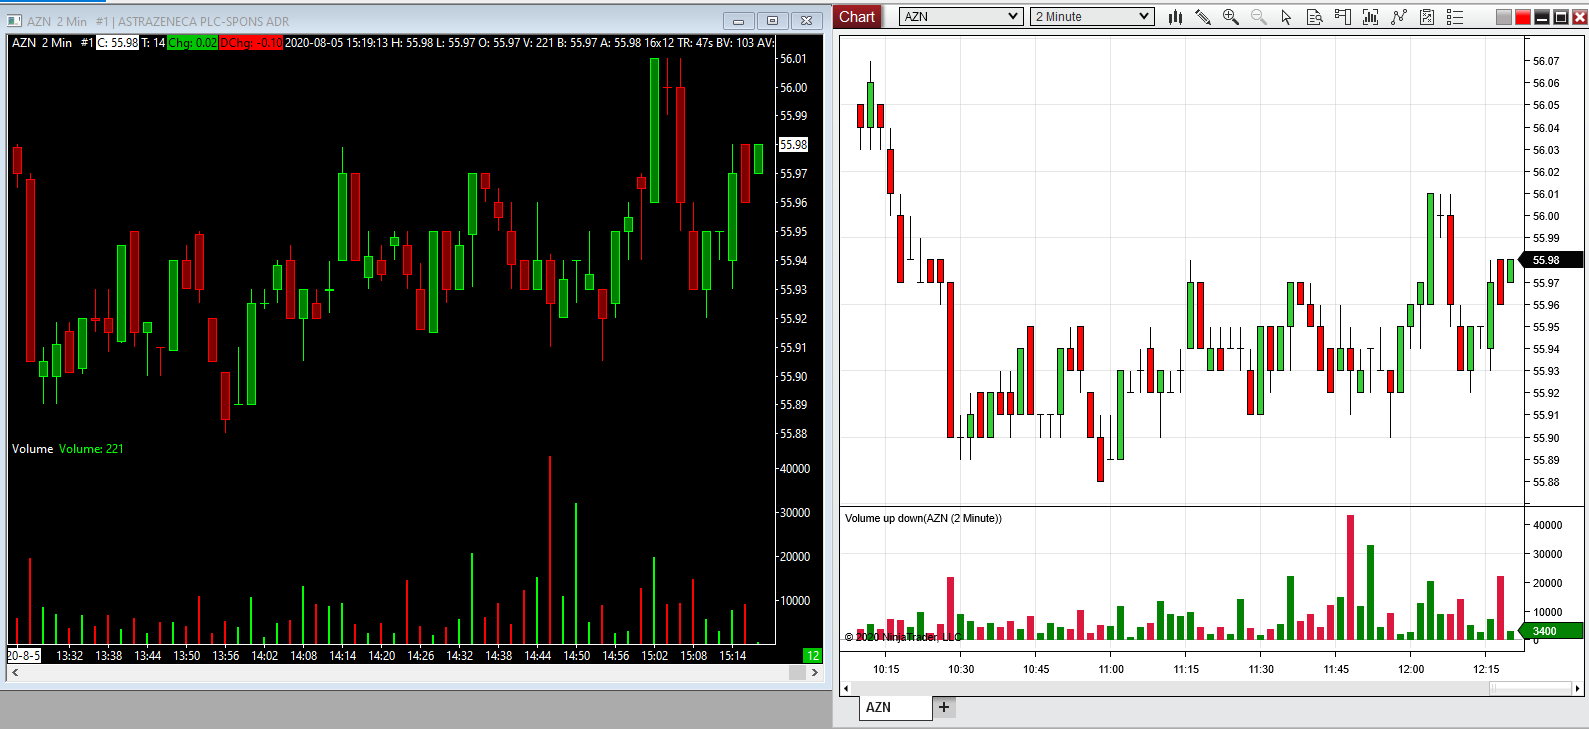Select the AZN chart tab
Viewport: 1589px width, 729px height.
[x=895, y=707]
